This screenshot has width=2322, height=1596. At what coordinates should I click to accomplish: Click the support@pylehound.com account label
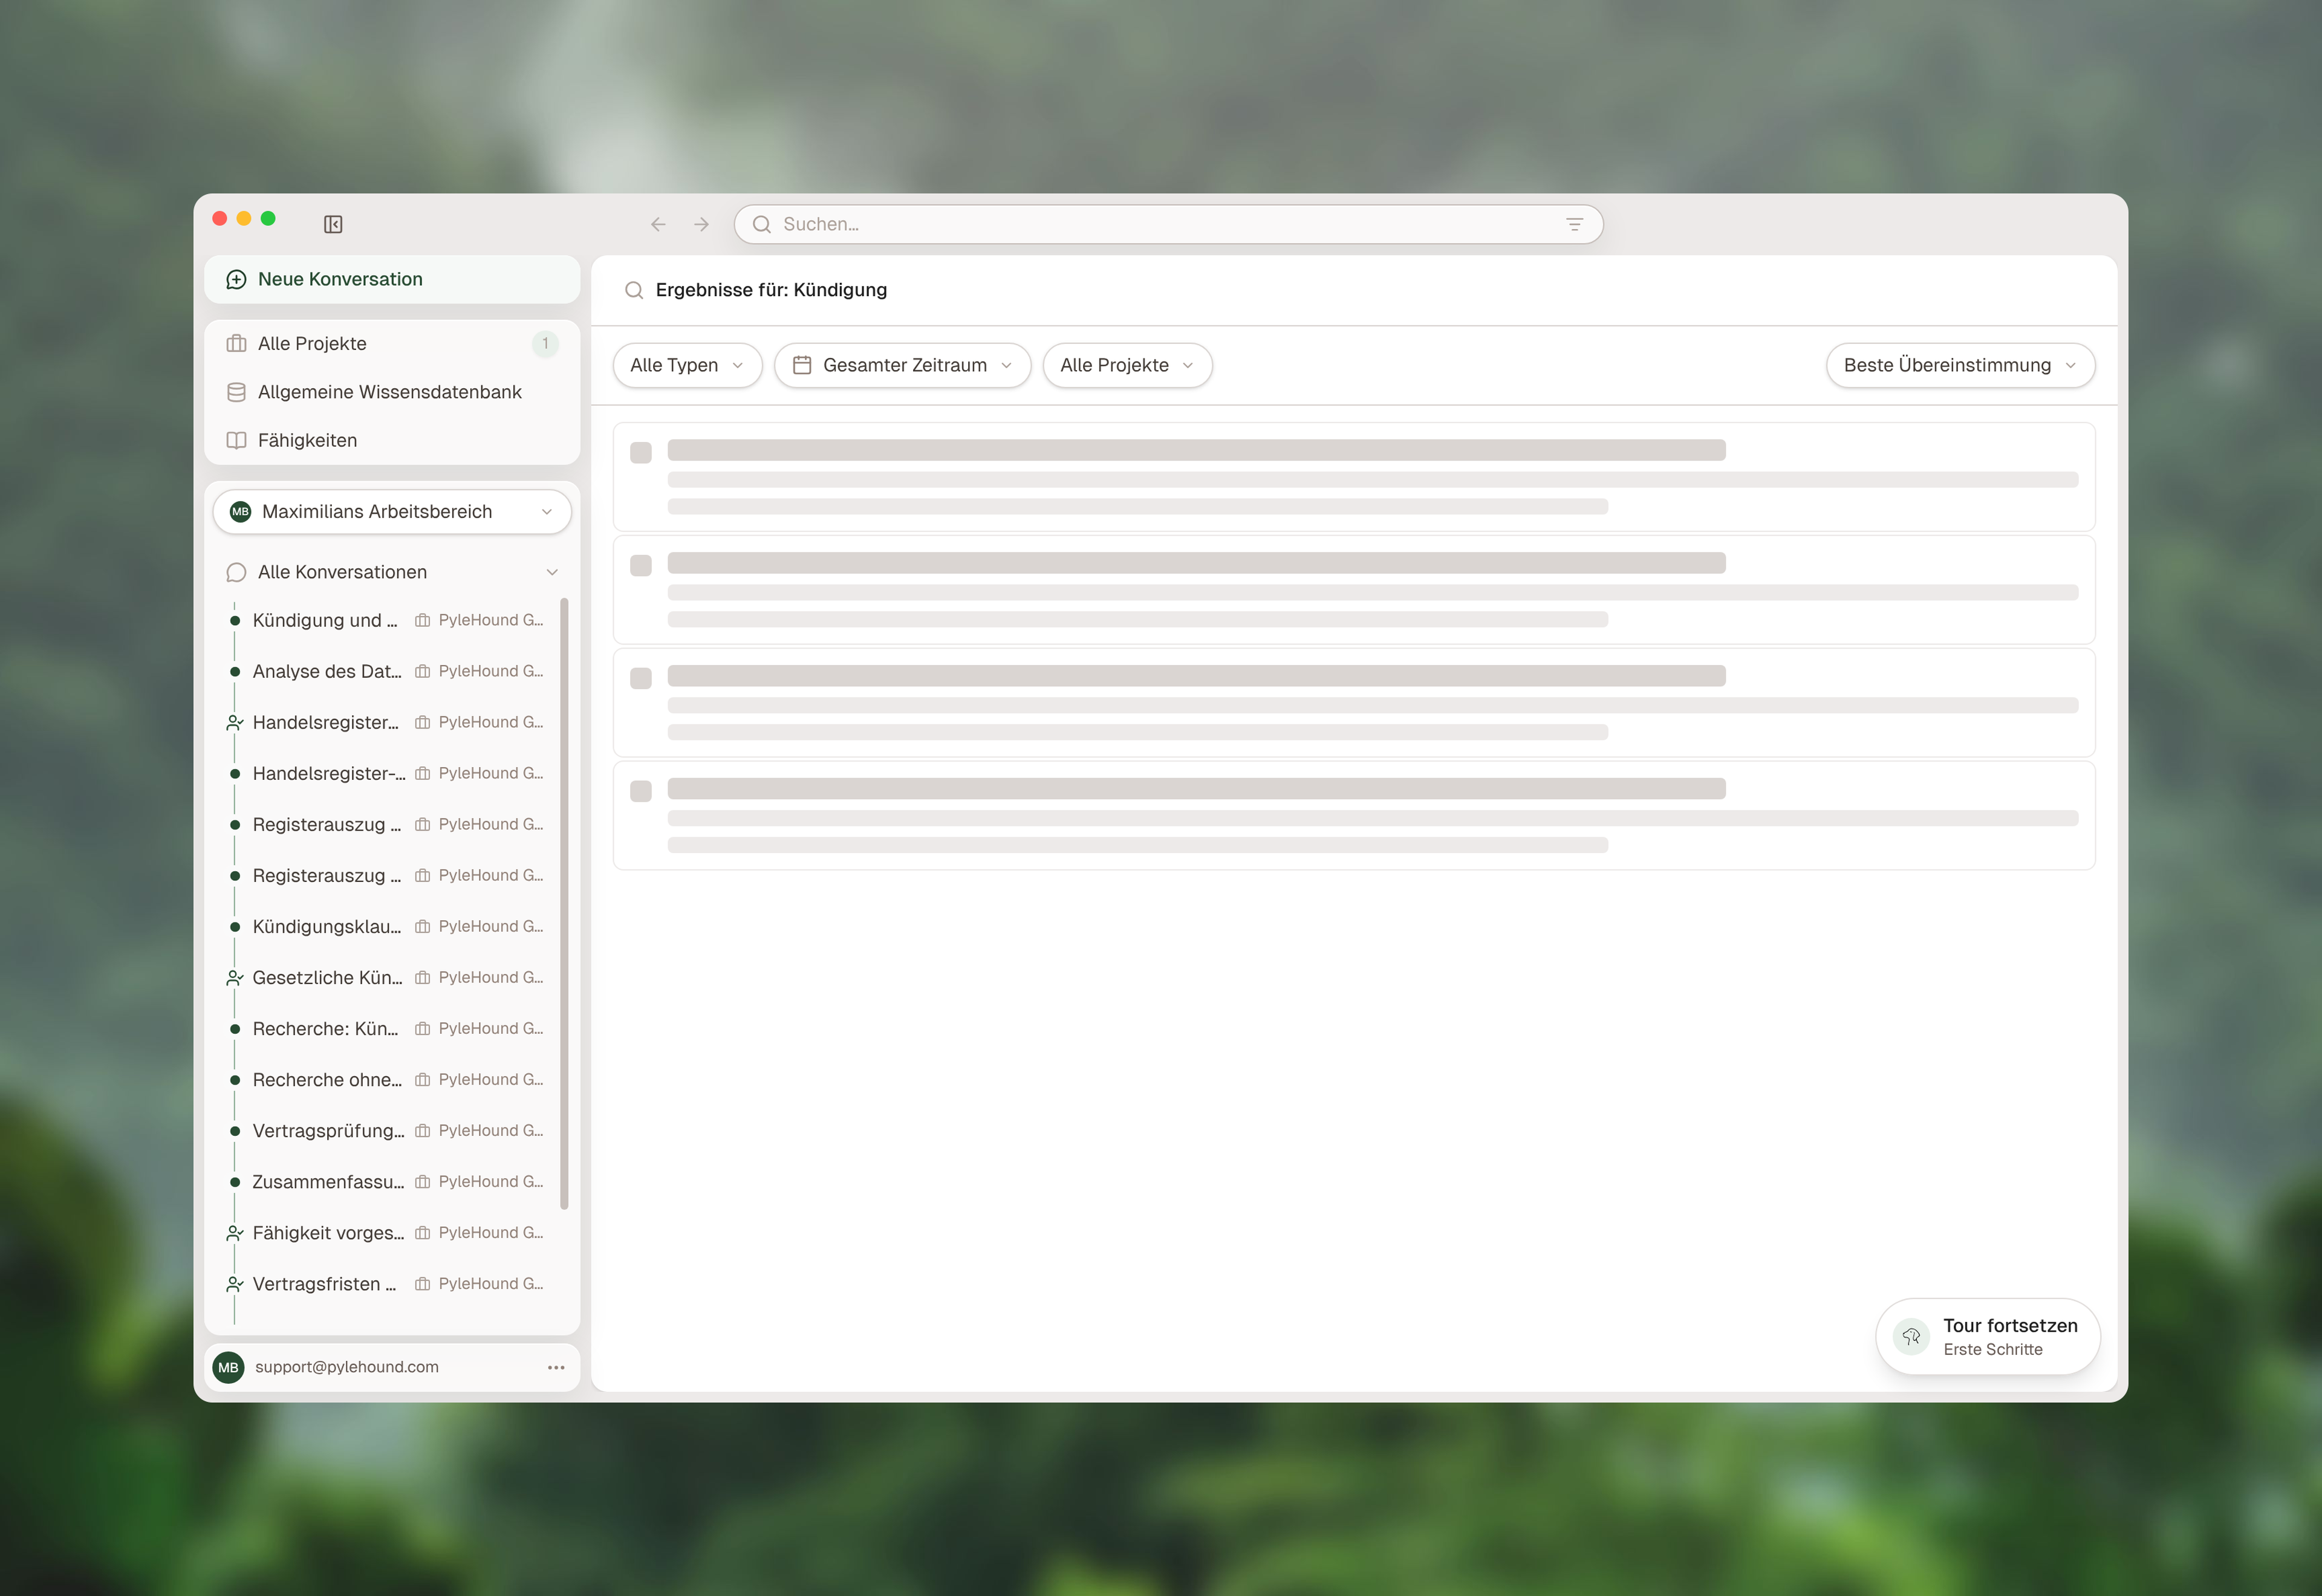[x=346, y=1367]
